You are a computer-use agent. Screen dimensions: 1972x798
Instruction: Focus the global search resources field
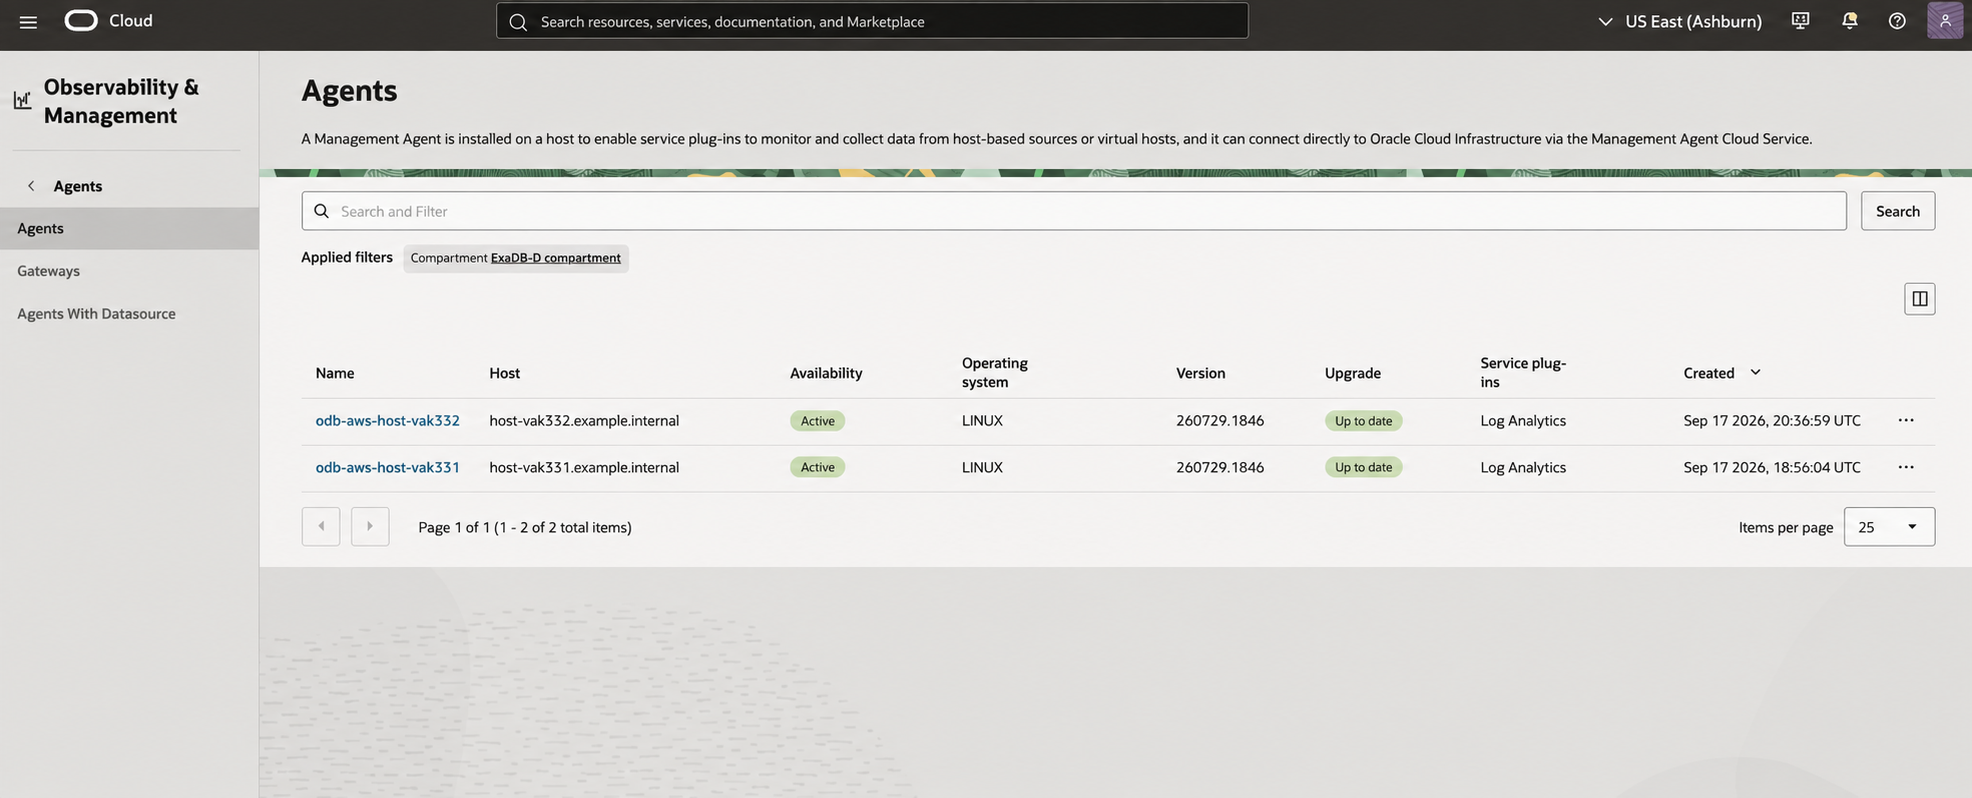coord(872,21)
